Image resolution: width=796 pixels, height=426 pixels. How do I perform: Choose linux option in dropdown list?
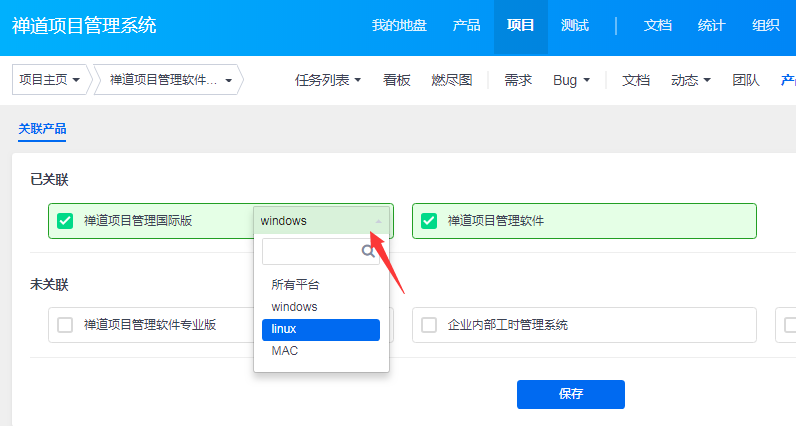point(321,329)
